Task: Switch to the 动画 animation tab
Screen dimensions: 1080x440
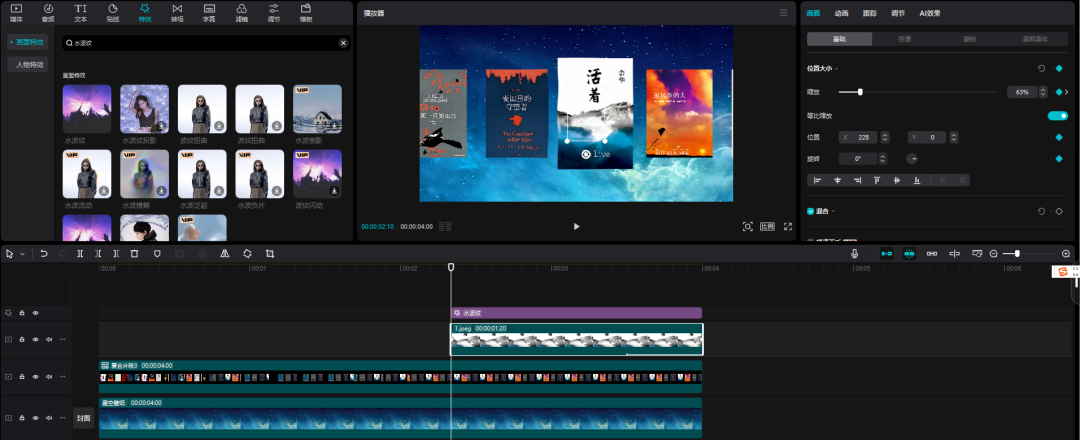Action: (x=842, y=13)
